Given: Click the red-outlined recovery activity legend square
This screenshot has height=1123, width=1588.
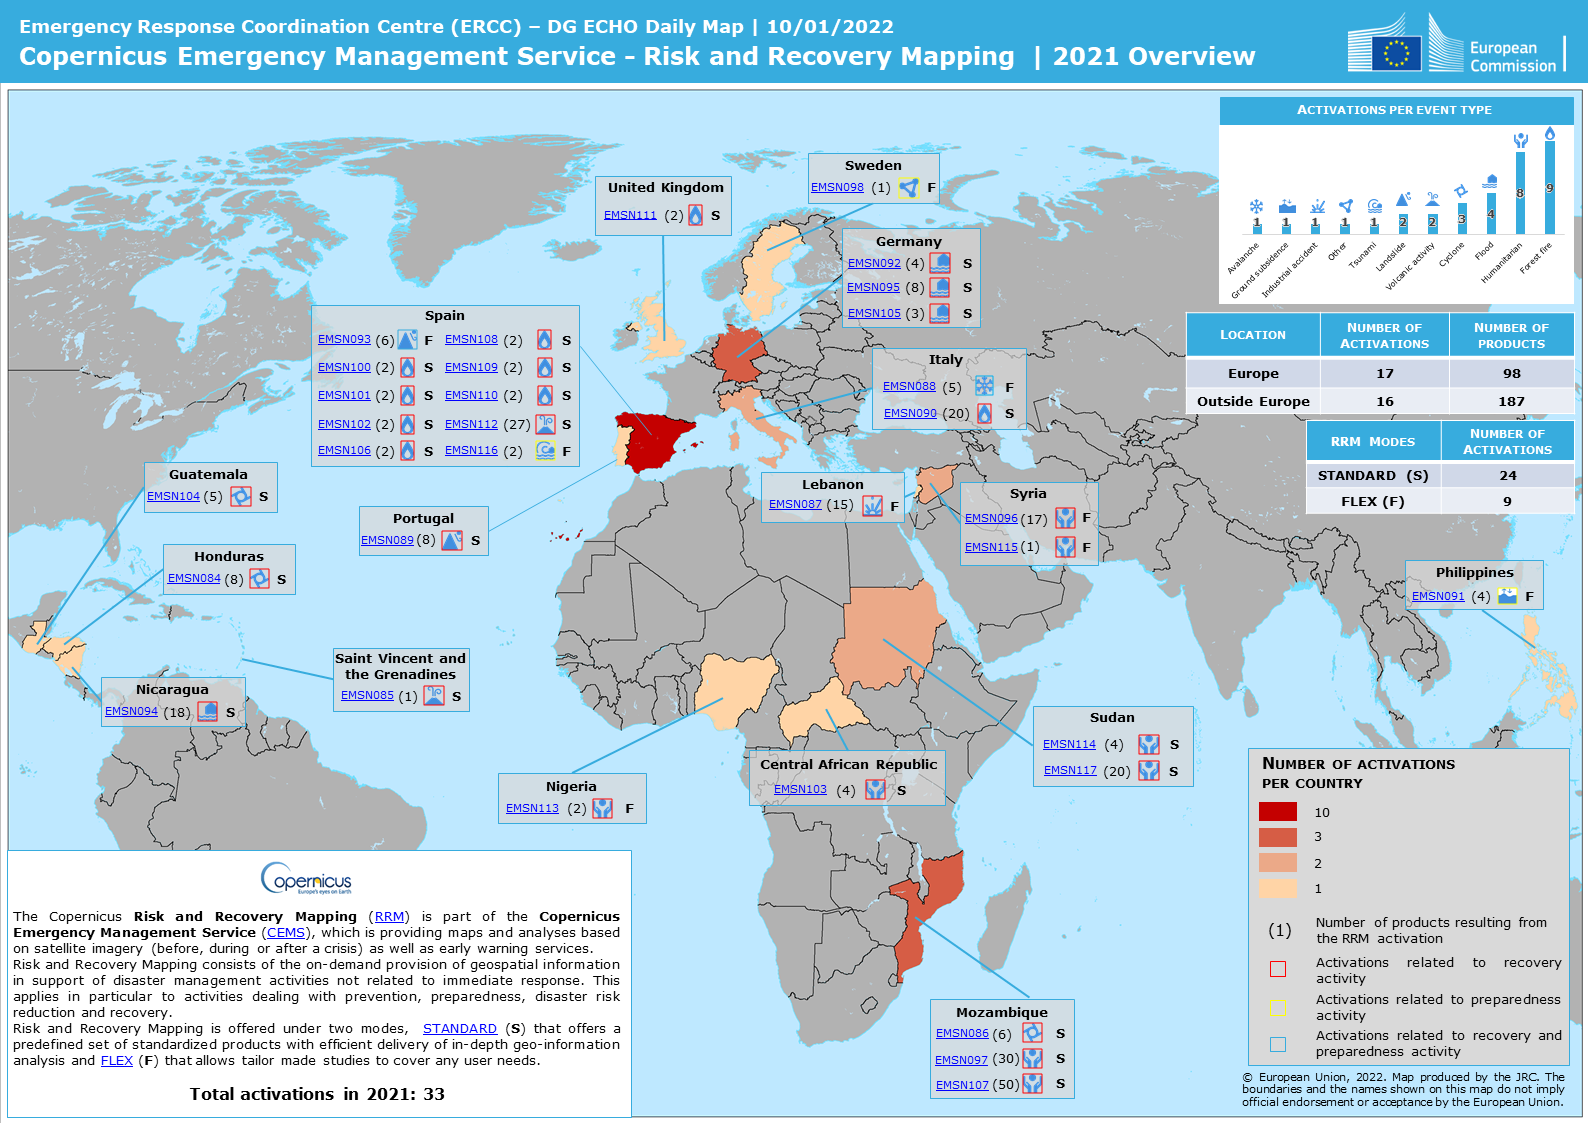Looking at the screenshot, I should tap(1277, 969).
